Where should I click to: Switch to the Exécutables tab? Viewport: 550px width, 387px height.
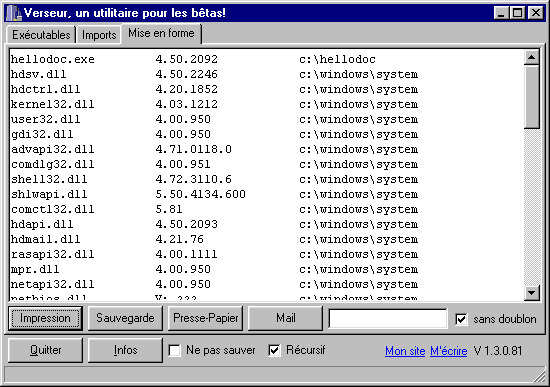point(41,35)
